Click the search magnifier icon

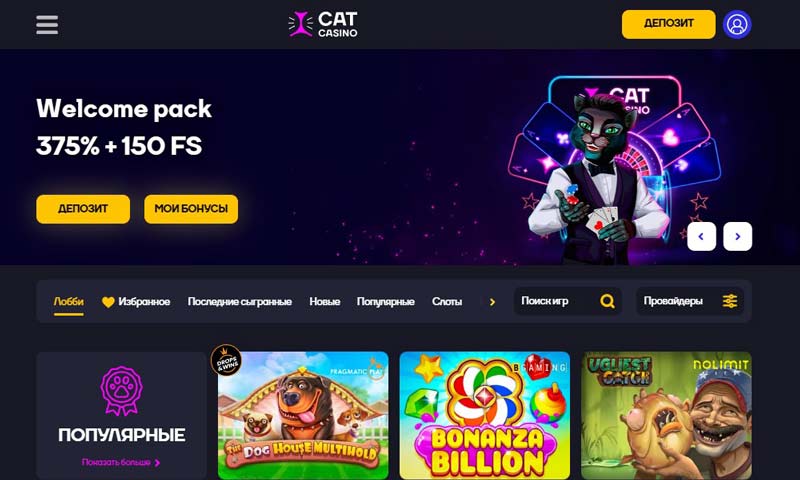607,301
